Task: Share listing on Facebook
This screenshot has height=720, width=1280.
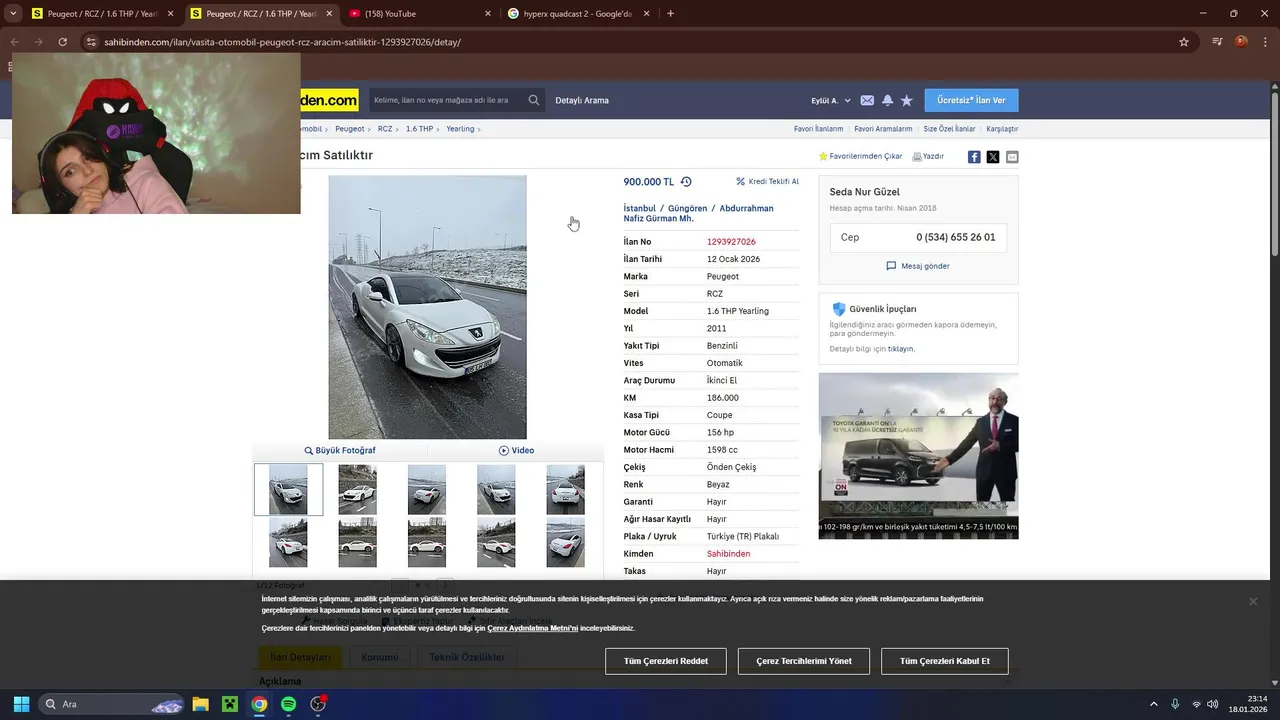Action: point(974,157)
